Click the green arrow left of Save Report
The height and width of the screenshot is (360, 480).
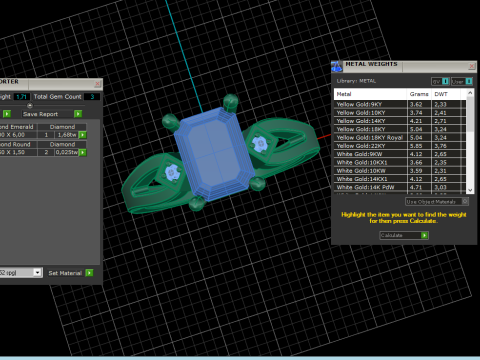click(x=7, y=114)
